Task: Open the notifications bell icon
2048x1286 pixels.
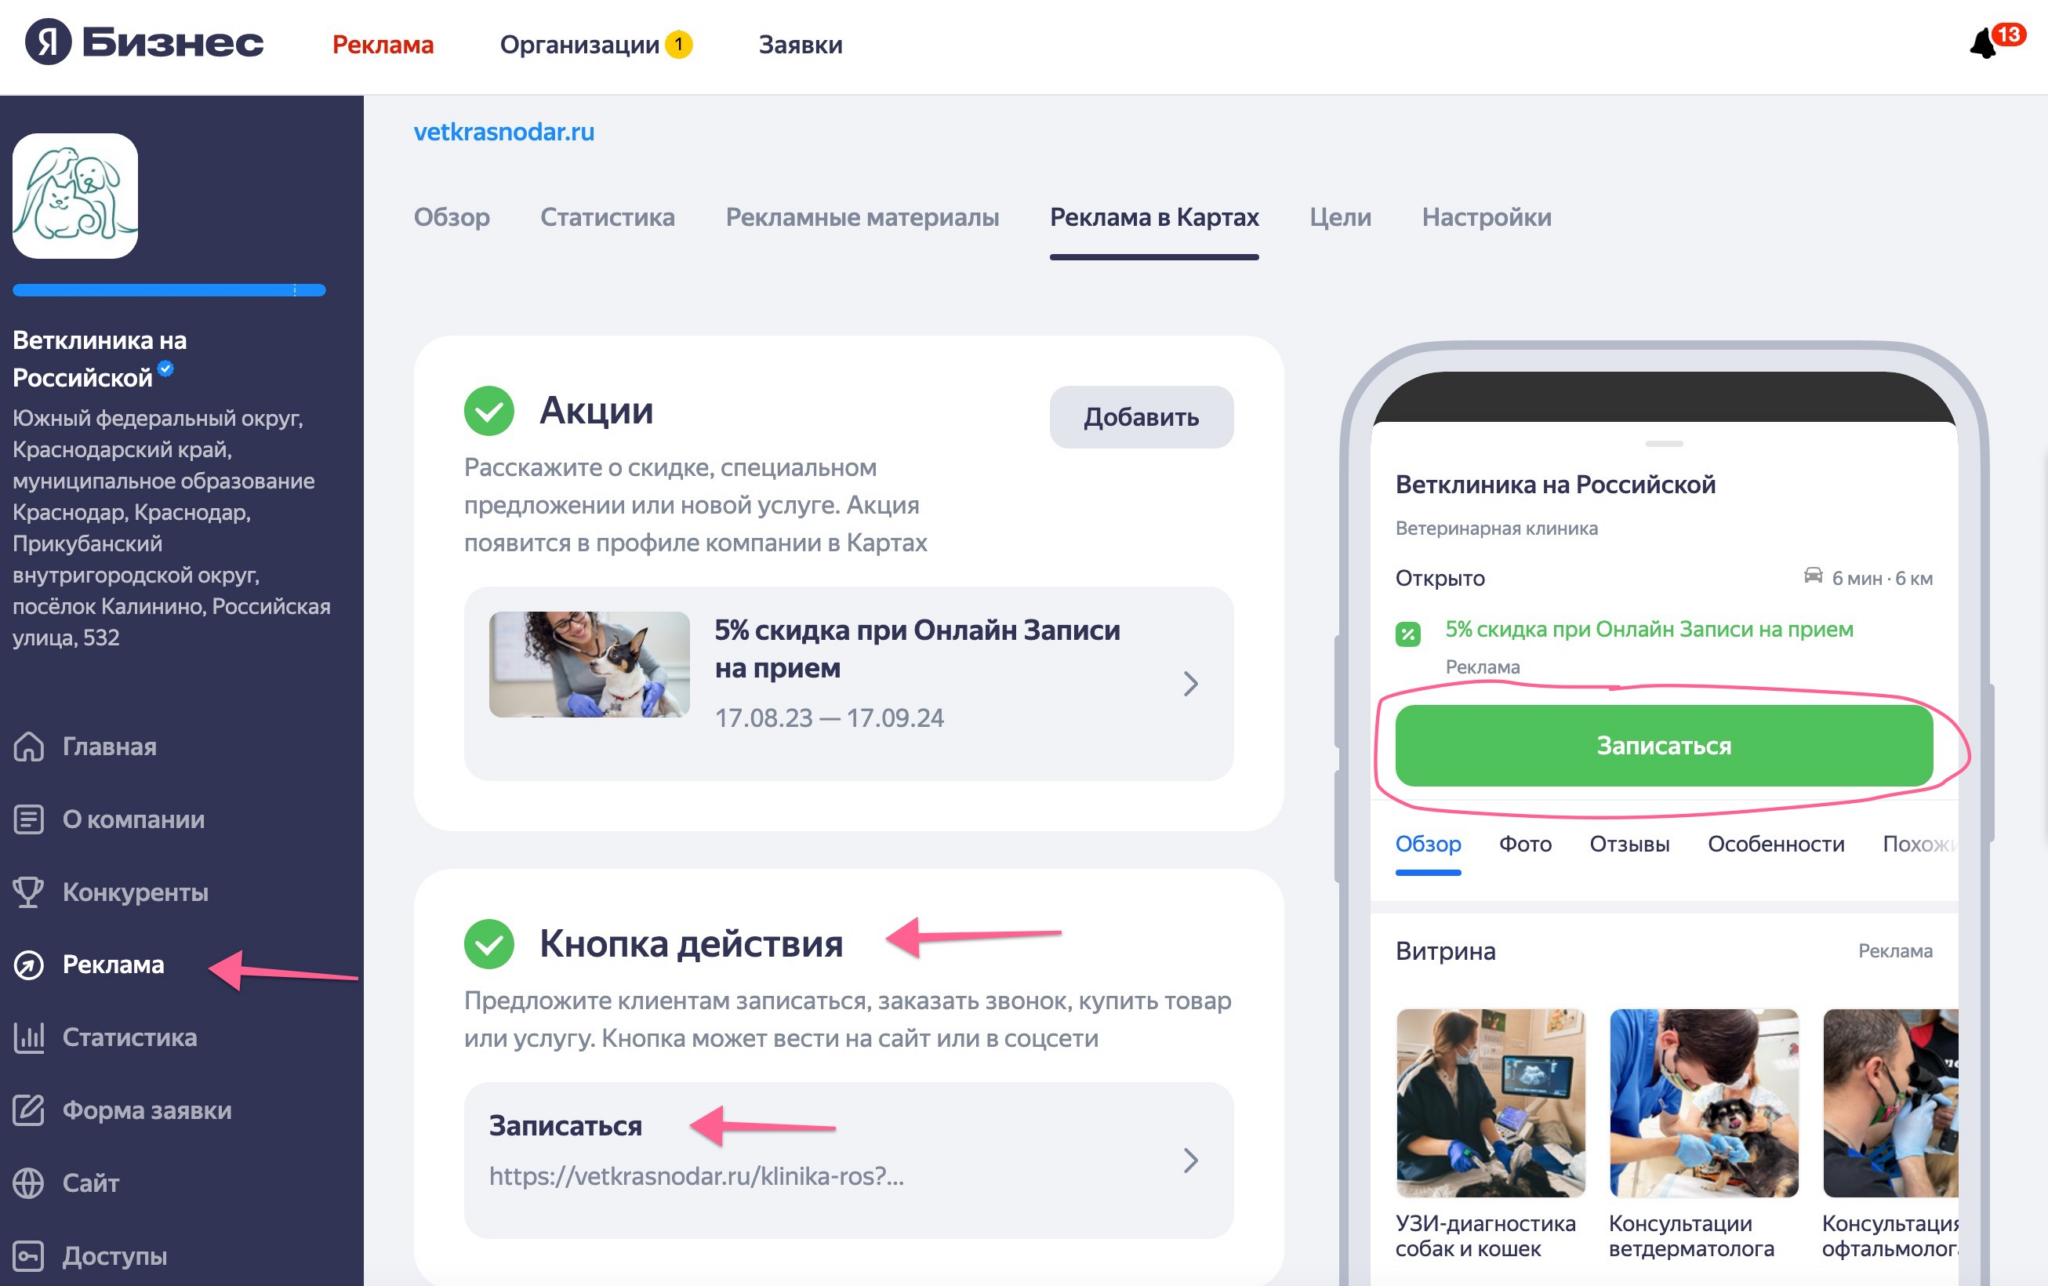Action: tap(1985, 43)
